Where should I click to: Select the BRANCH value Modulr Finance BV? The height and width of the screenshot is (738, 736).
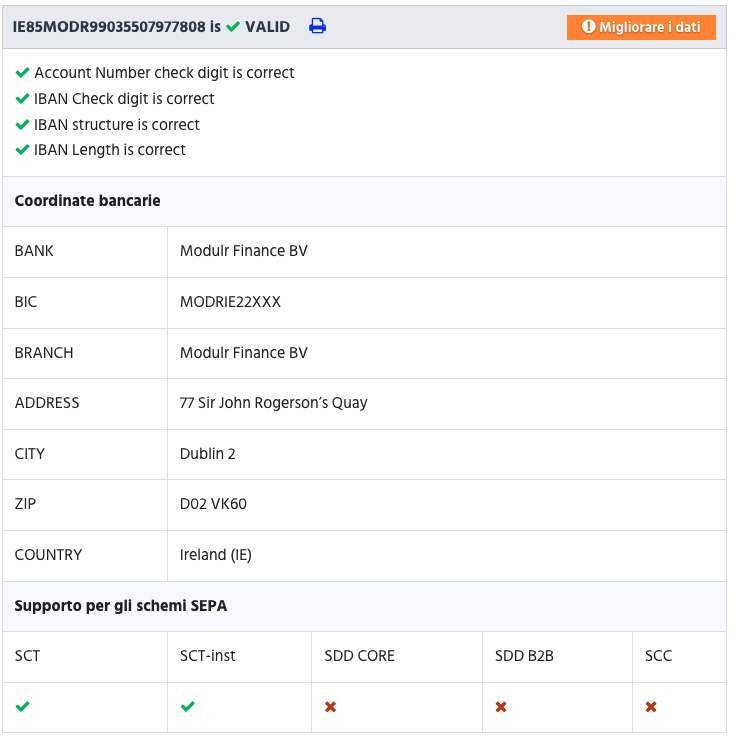pyautogui.click(x=244, y=353)
